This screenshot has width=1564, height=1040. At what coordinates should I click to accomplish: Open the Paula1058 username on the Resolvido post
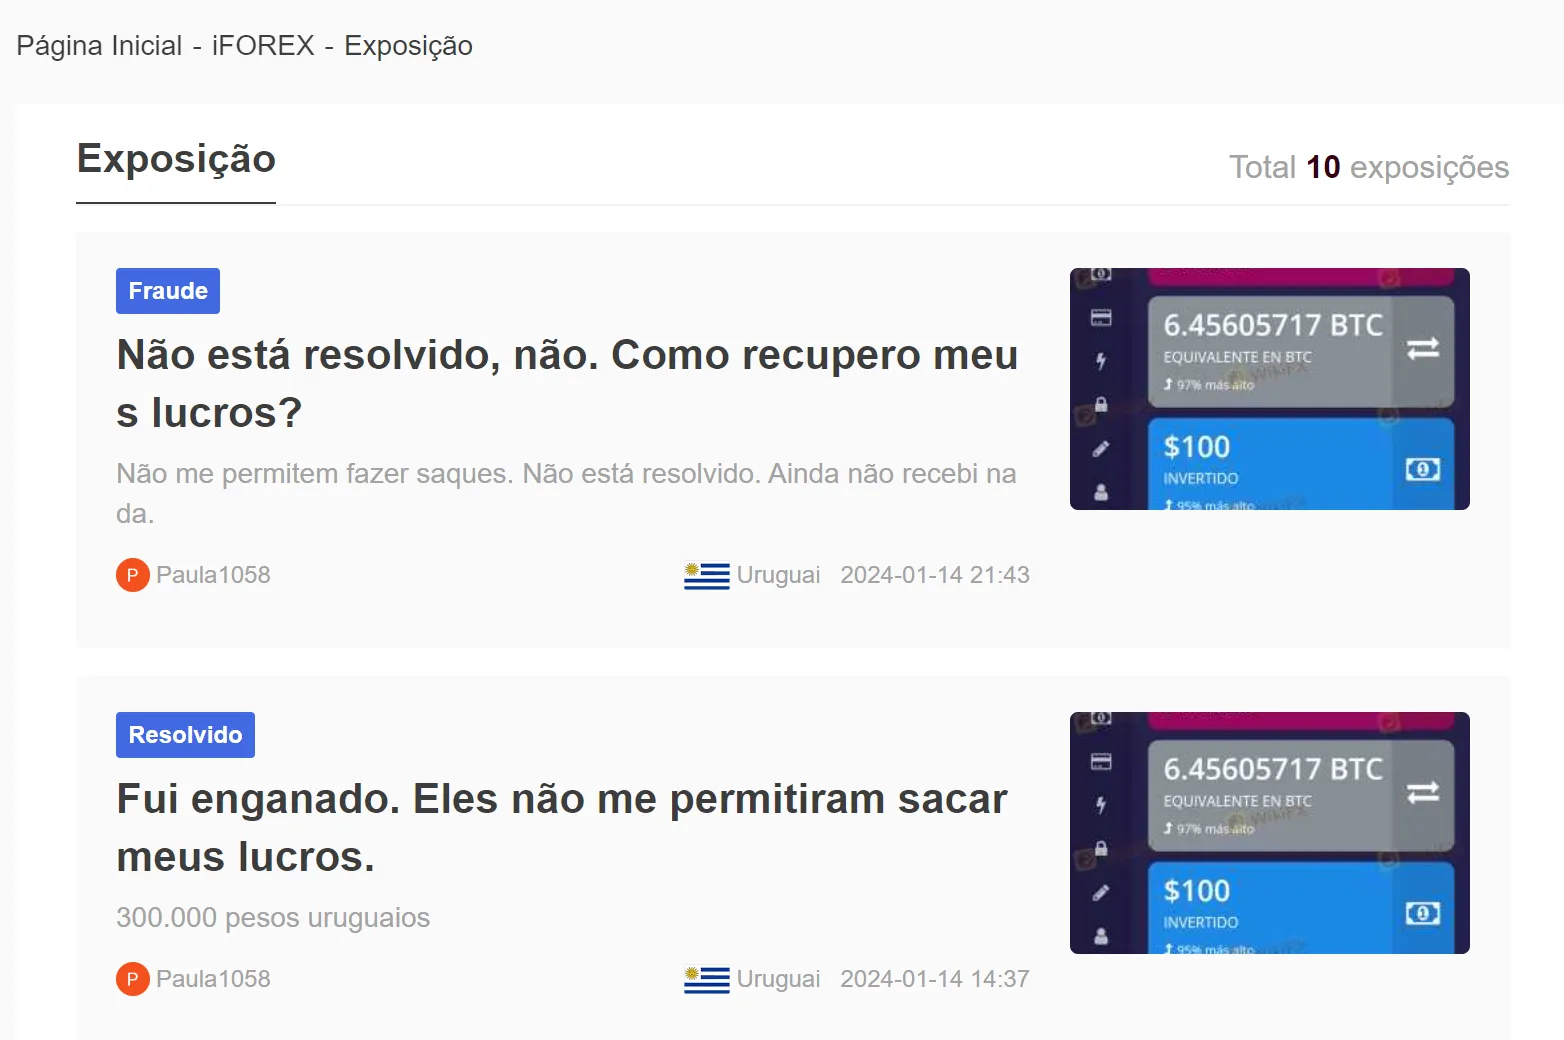tap(213, 979)
